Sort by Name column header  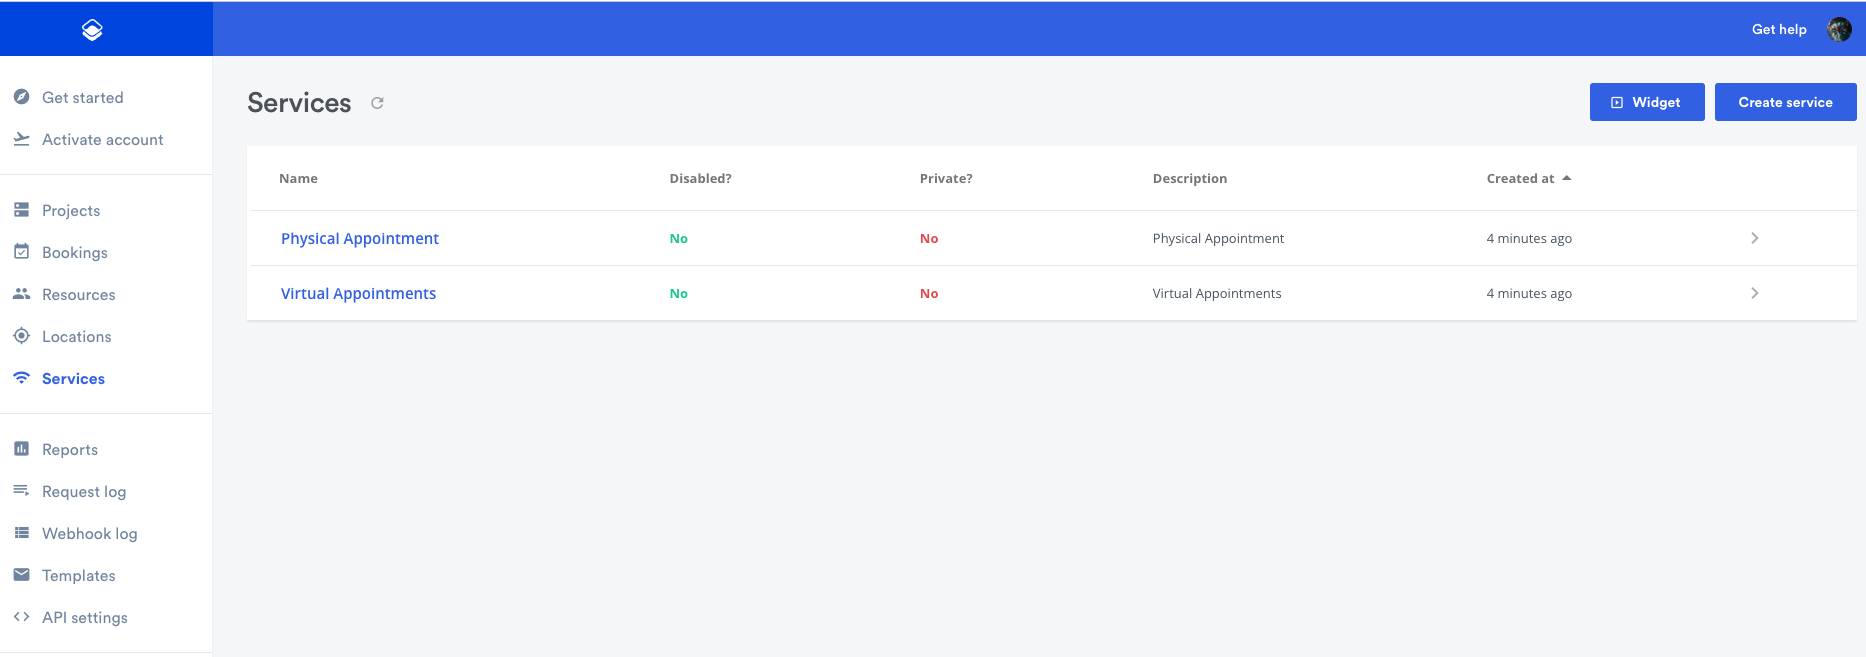click(298, 178)
